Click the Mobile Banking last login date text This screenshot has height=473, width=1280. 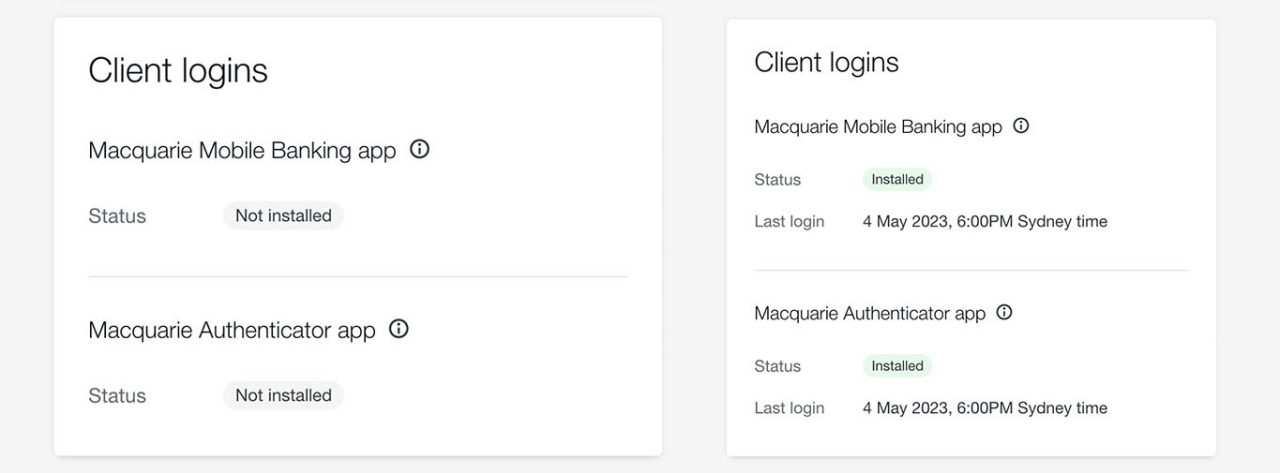(x=985, y=222)
